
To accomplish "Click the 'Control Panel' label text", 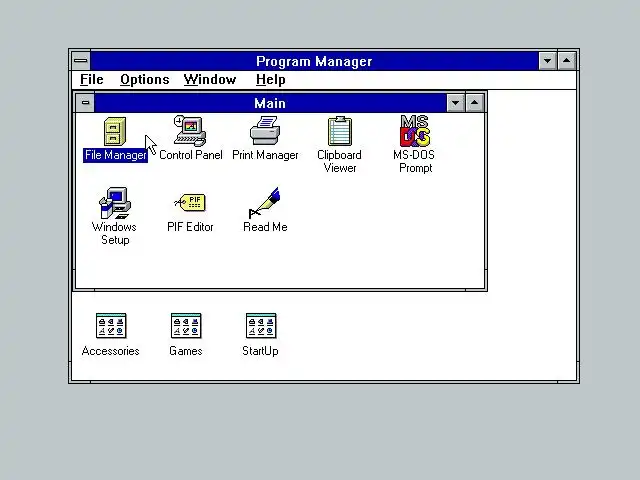I will click(x=191, y=155).
